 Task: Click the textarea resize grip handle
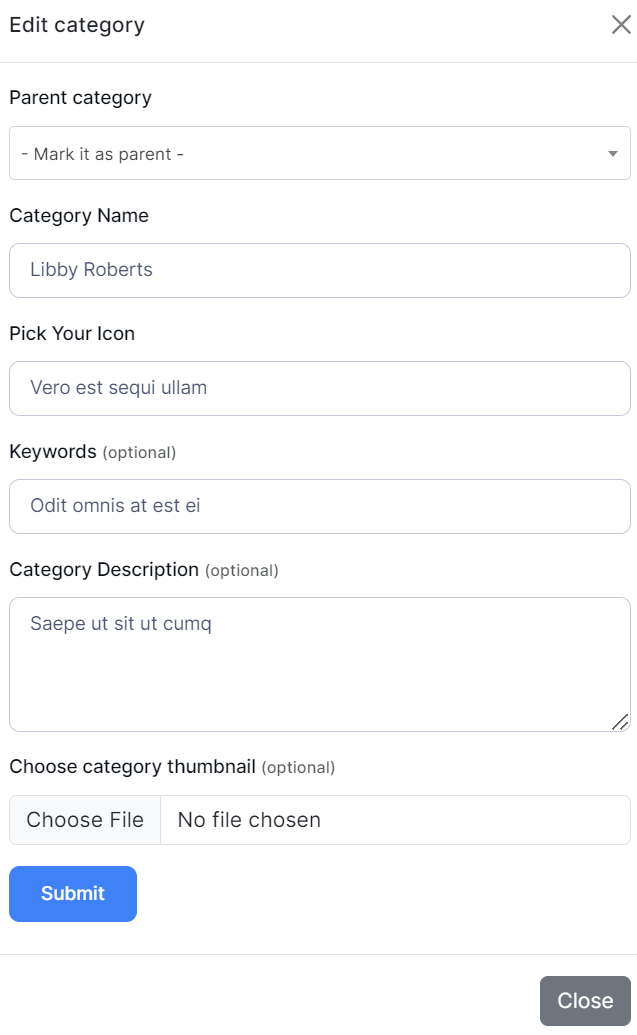click(620, 721)
